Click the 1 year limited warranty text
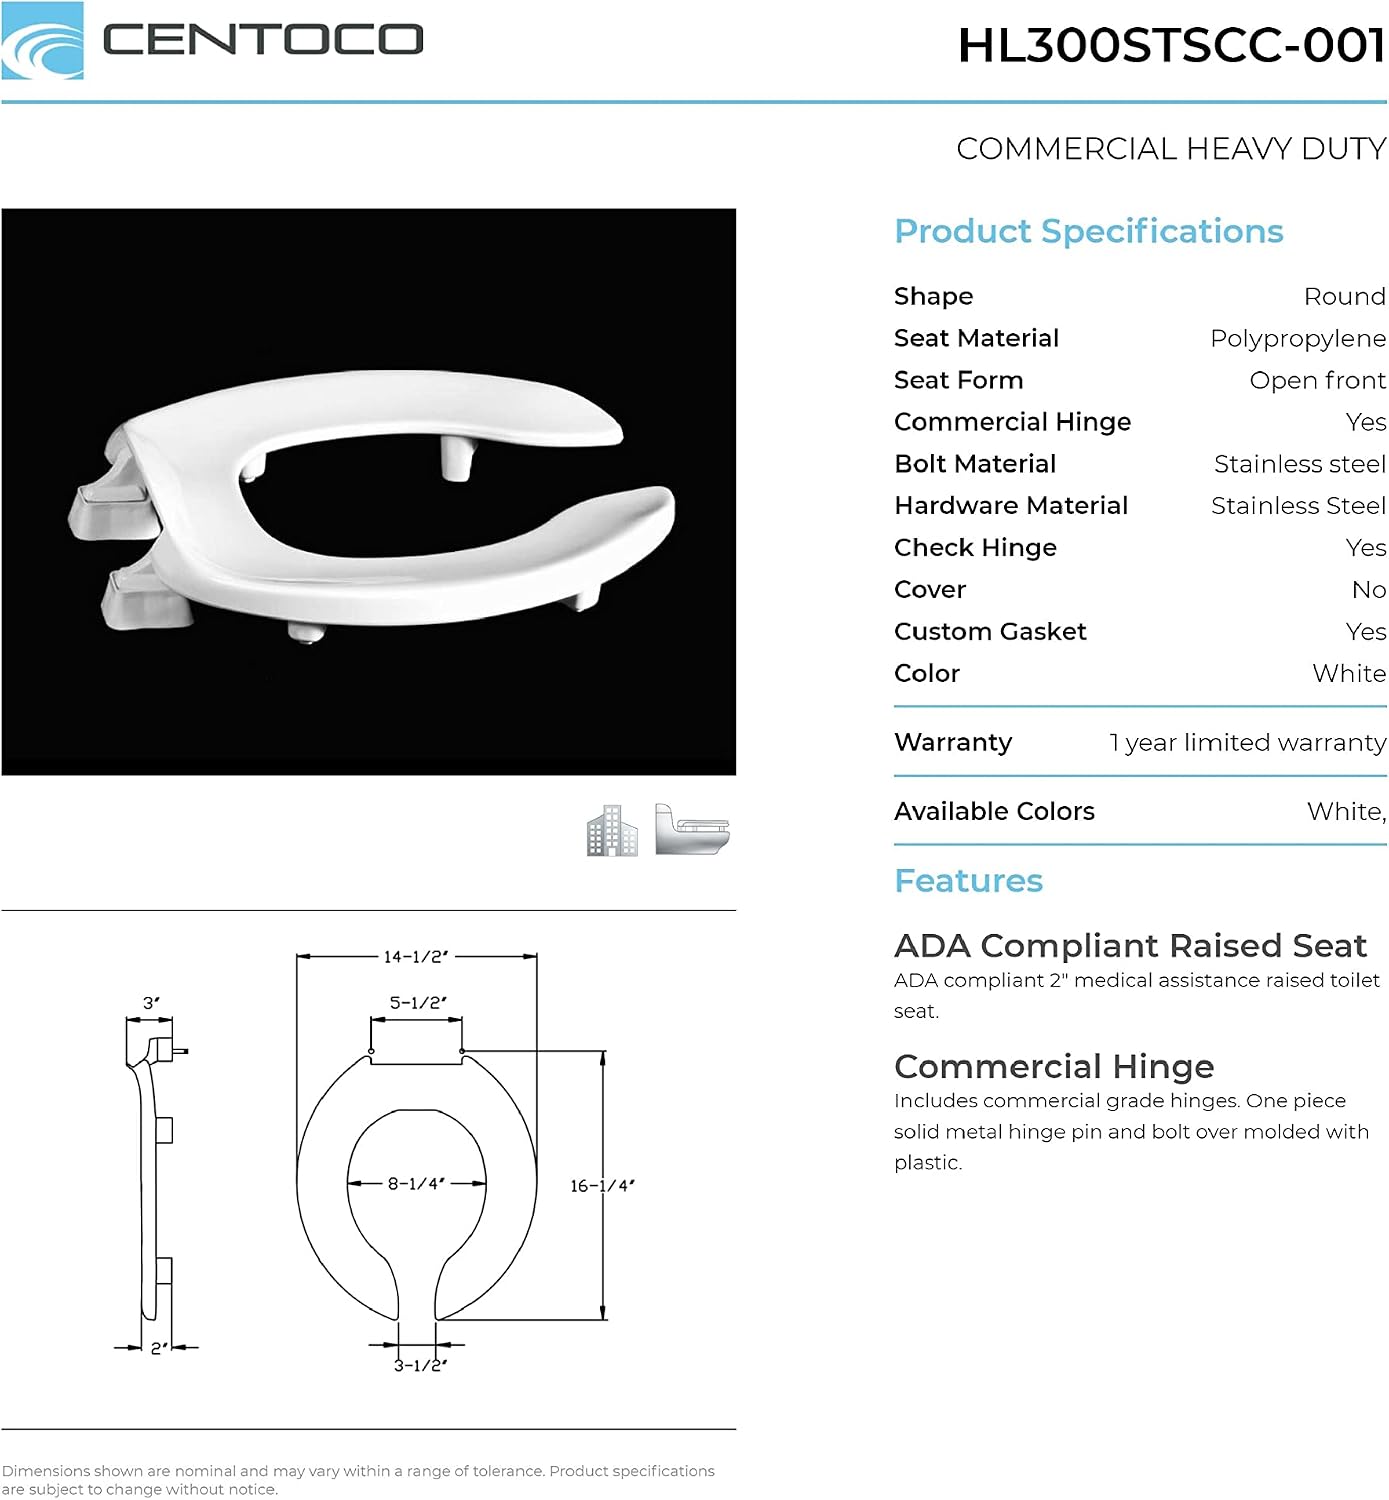 pos(1247,743)
